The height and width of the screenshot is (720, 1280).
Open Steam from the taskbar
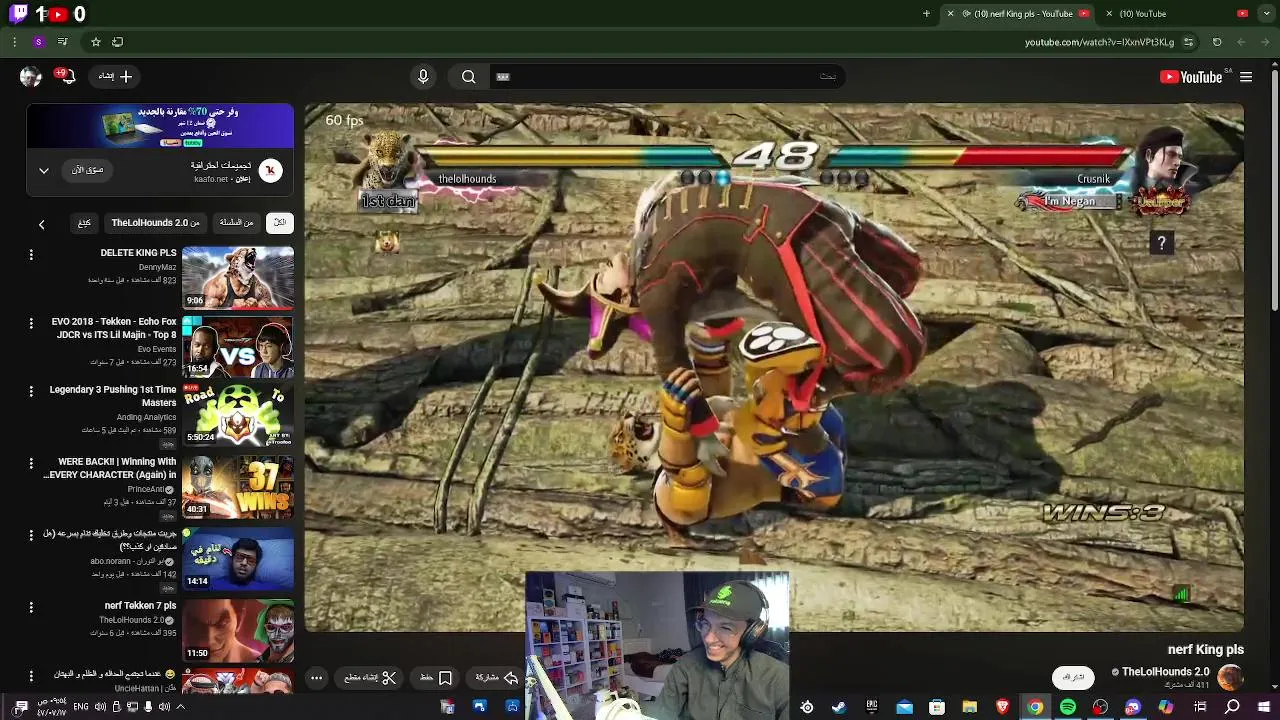tap(839, 707)
